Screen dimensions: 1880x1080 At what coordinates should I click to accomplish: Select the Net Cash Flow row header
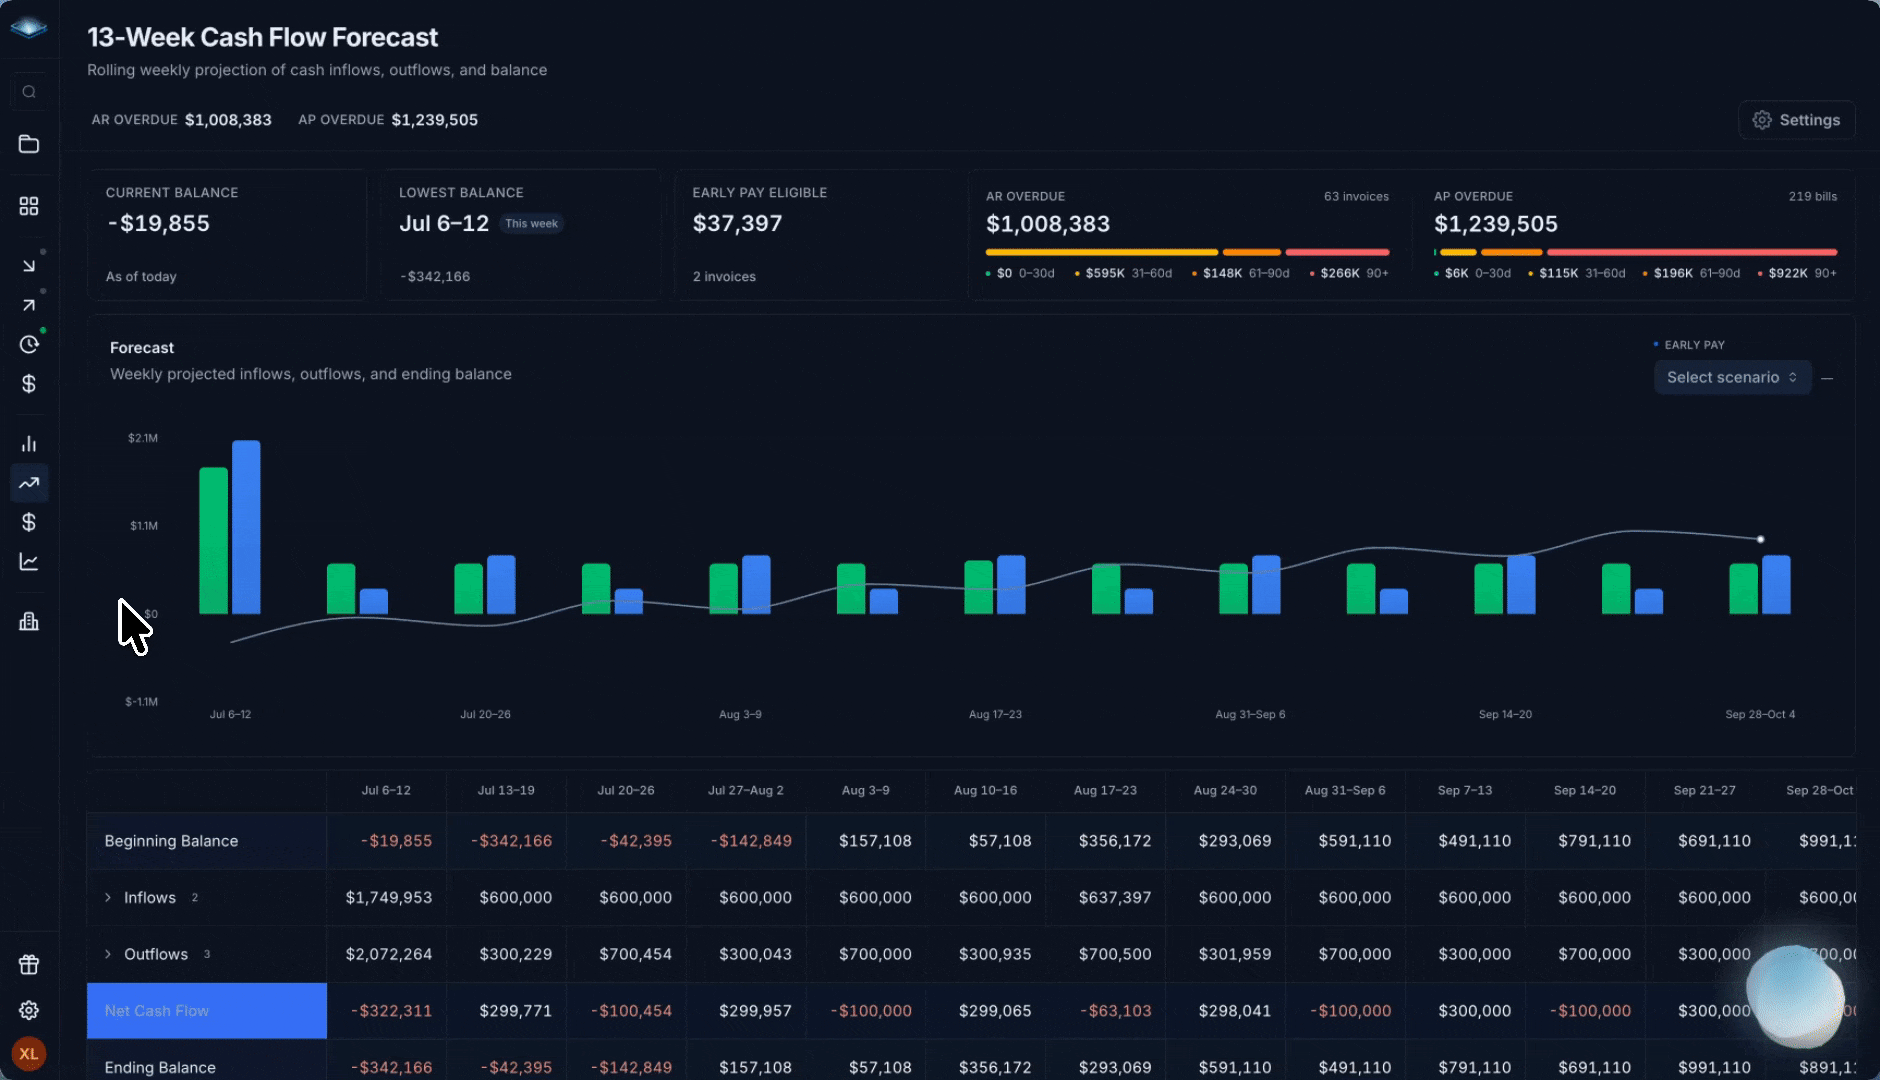click(x=207, y=1011)
